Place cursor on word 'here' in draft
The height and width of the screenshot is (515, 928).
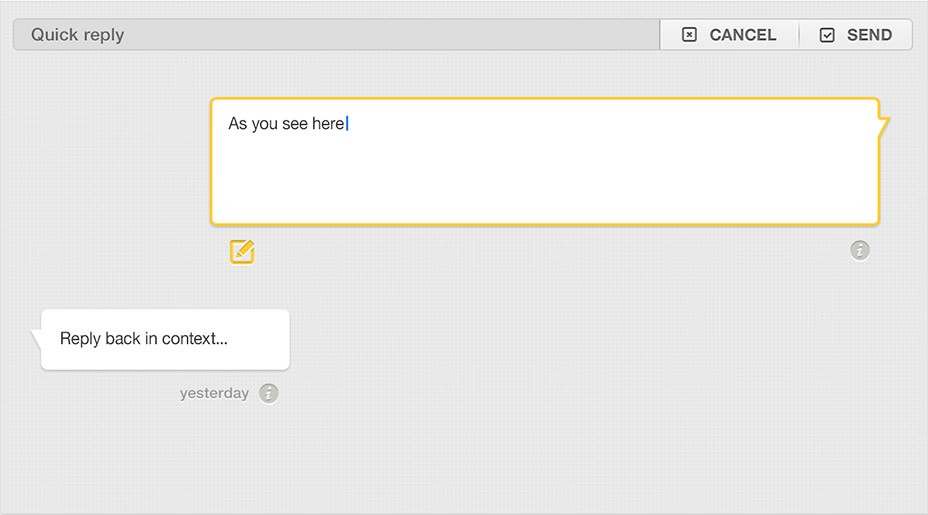click(328, 123)
